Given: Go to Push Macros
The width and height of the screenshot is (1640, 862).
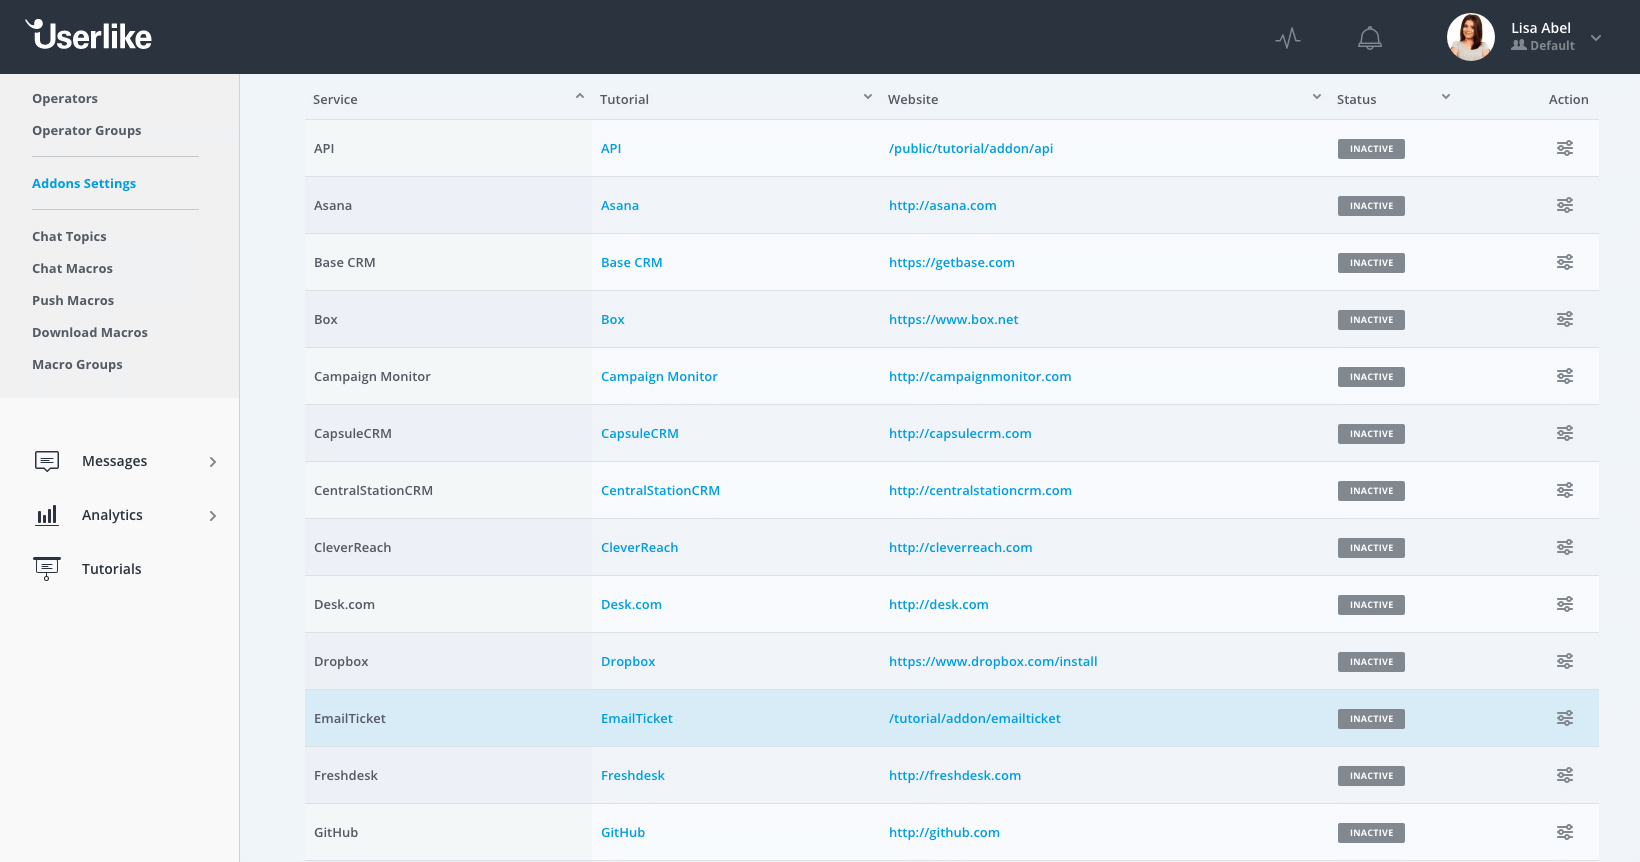Looking at the screenshot, I should pyautogui.click(x=73, y=301).
